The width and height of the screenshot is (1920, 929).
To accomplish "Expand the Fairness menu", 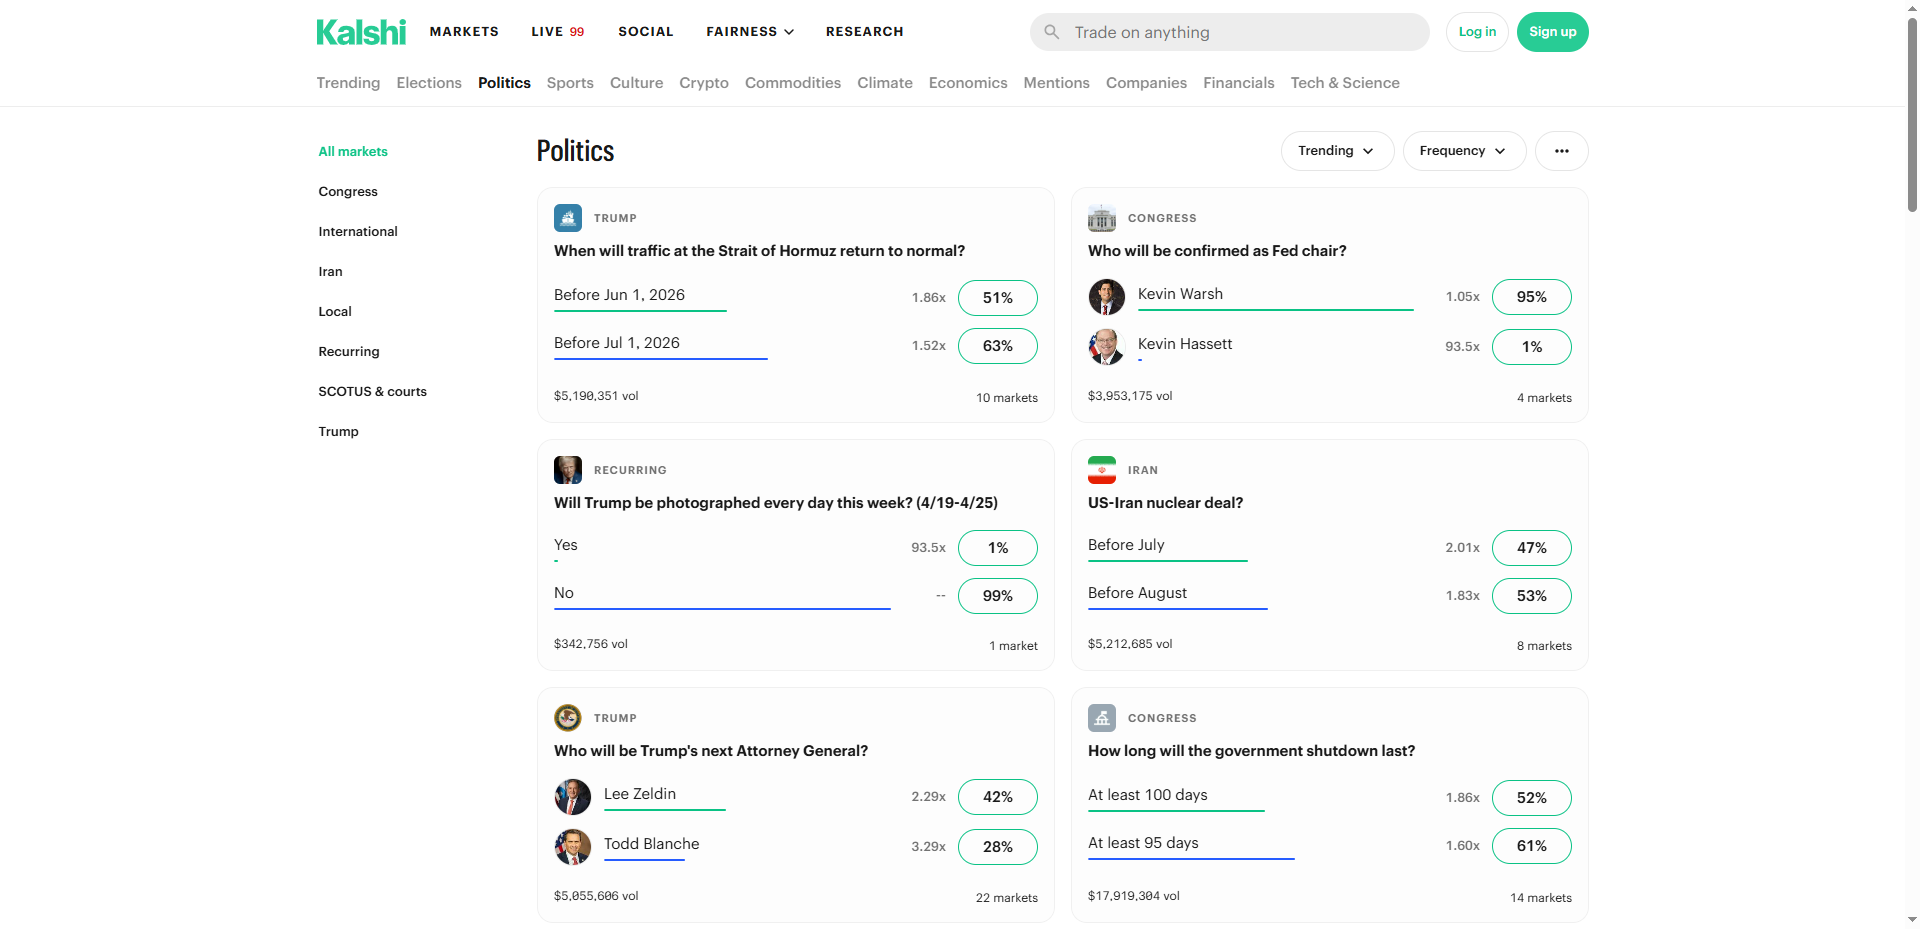I will [750, 32].
